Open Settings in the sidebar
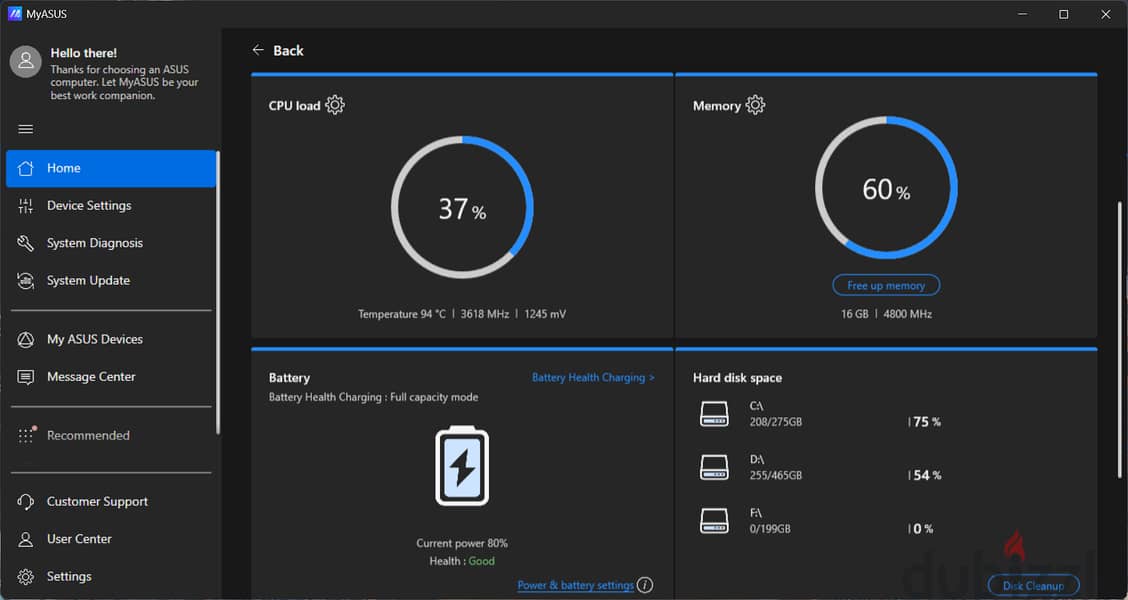Viewport: 1128px width, 600px height. click(x=111, y=577)
